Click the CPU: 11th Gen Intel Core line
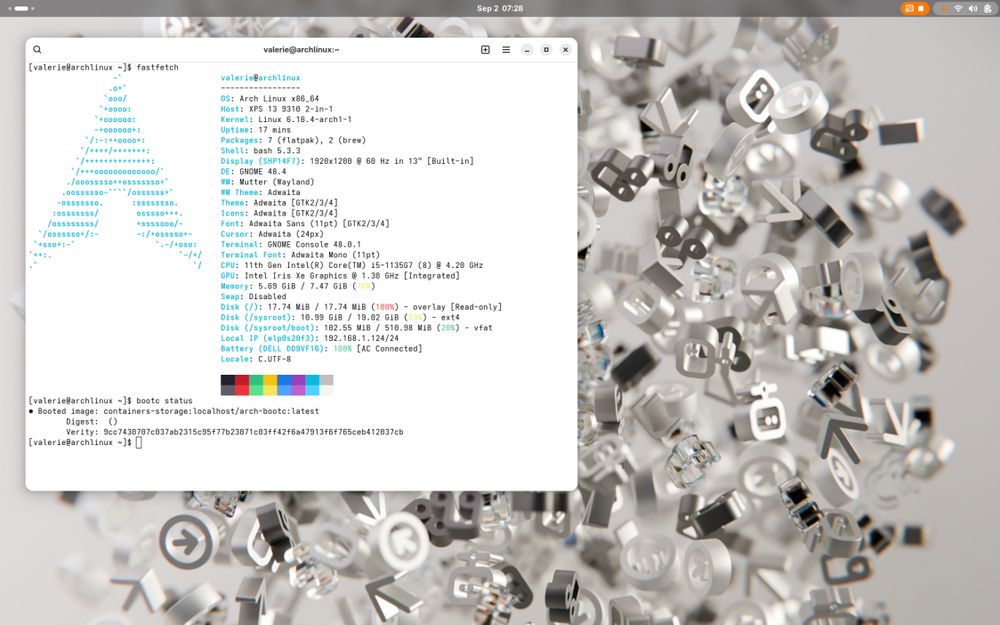The height and width of the screenshot is (625, 1000). (352, 265)
